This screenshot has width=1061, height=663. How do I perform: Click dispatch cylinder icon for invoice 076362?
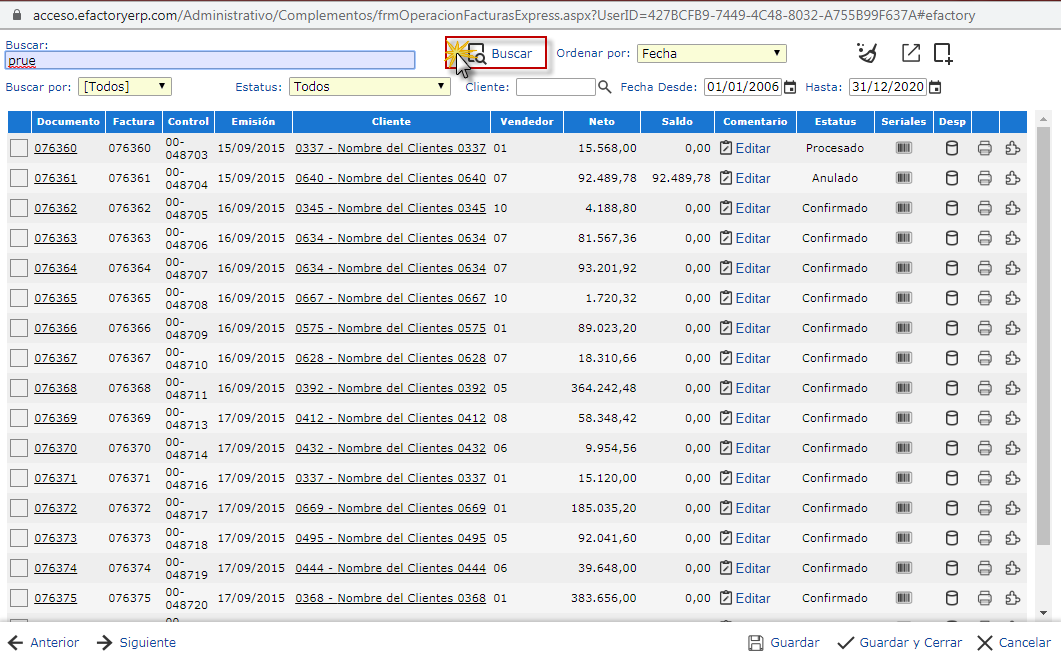coord(952,208)
